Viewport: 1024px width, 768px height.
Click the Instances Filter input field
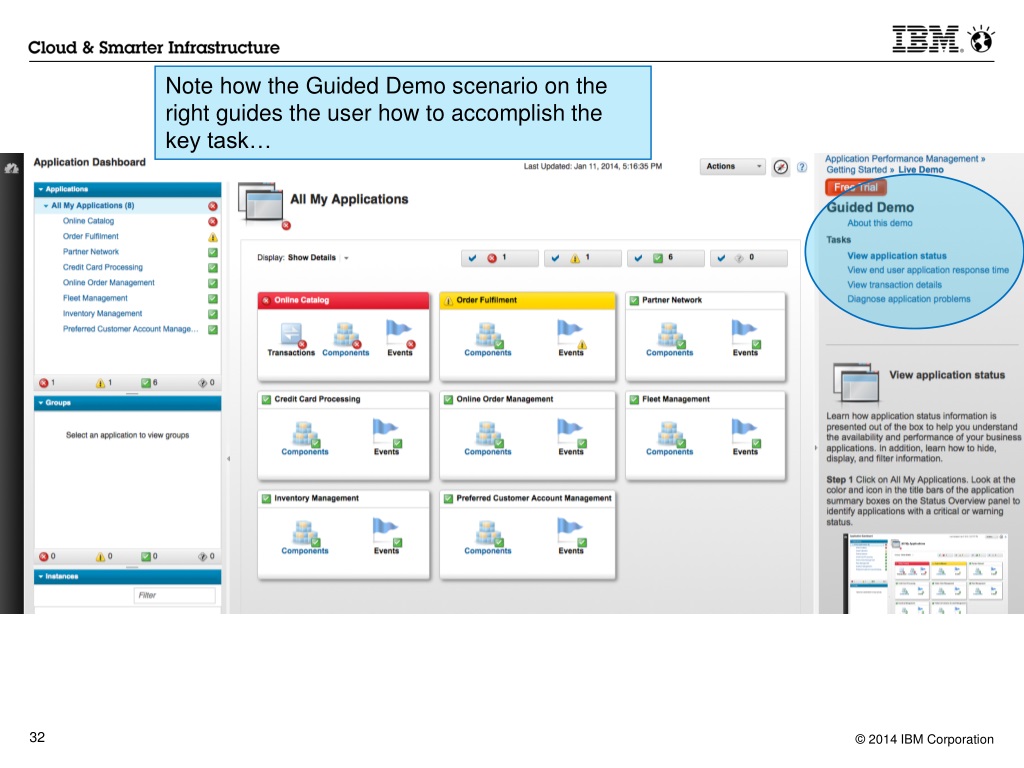[174, 595]
